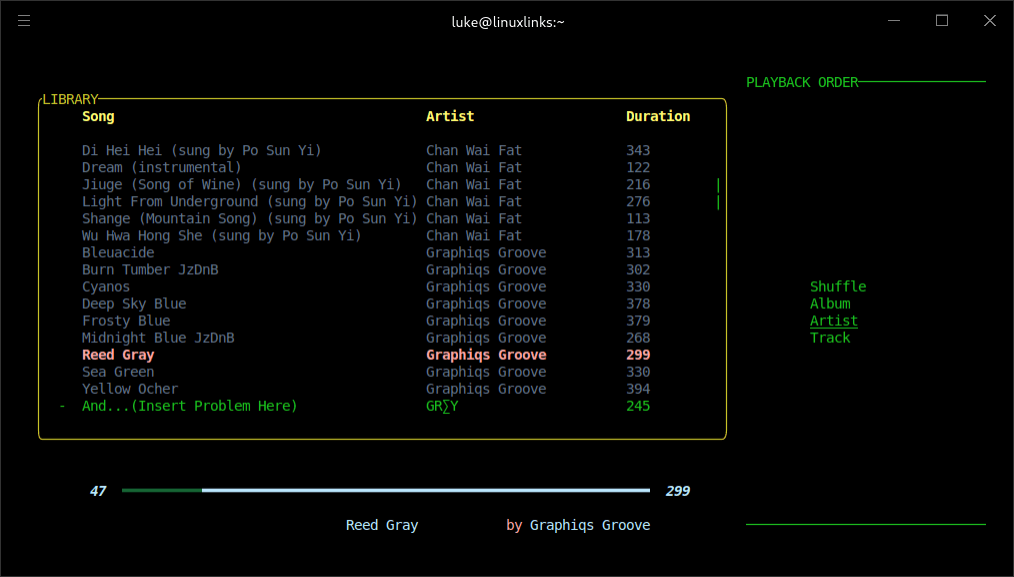This screenshot has height=577, width=1014.
Task: Click the Duration column header
Action: [x=658, y=117]
